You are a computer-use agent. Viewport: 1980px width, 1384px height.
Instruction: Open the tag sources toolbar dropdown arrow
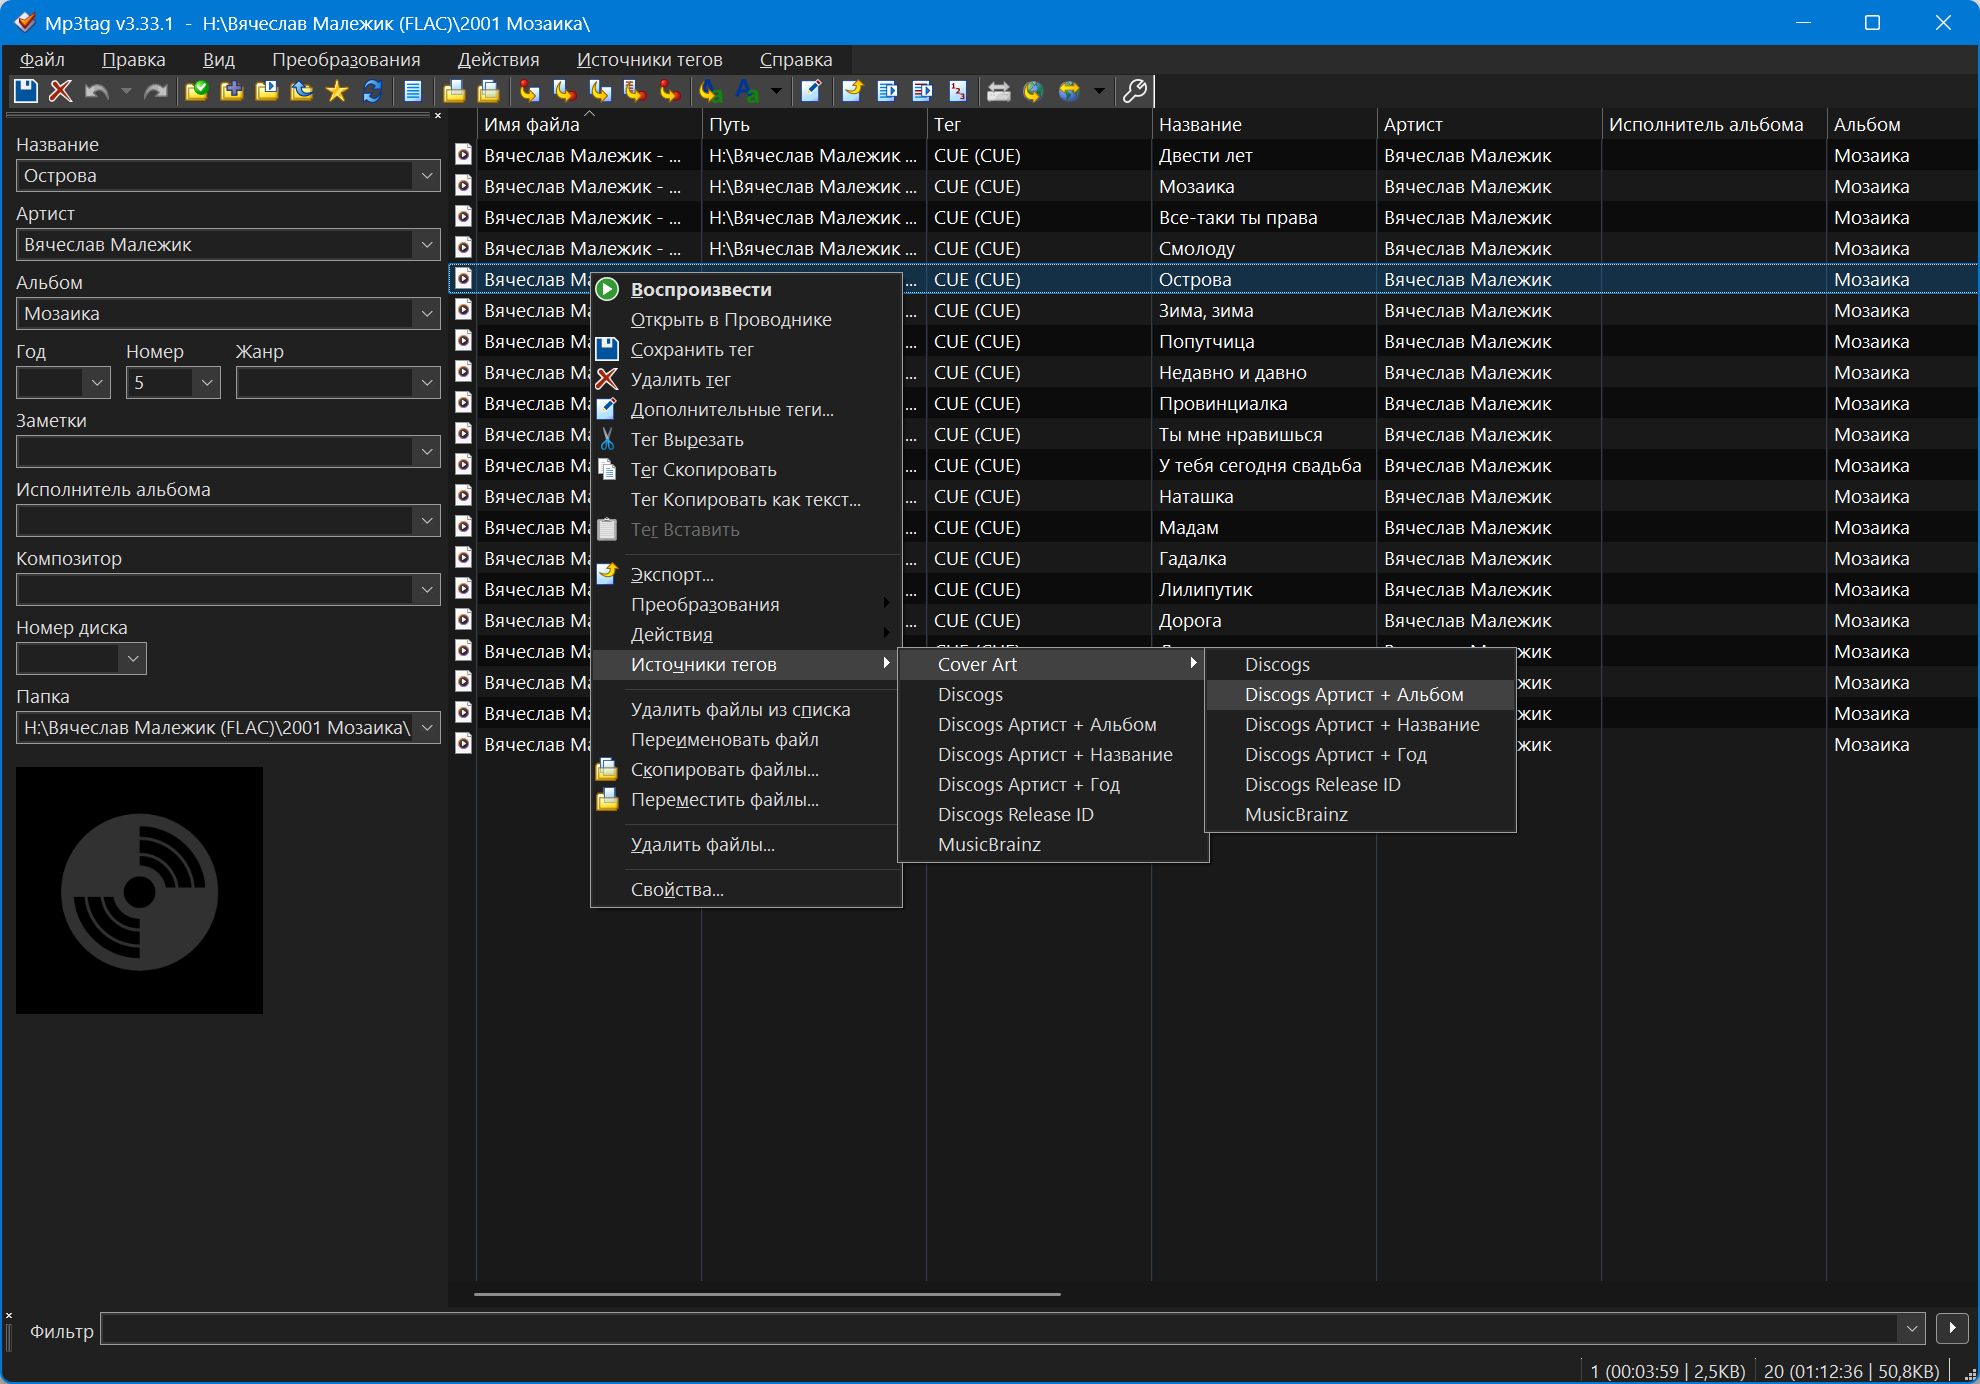tap(1099, 91)
